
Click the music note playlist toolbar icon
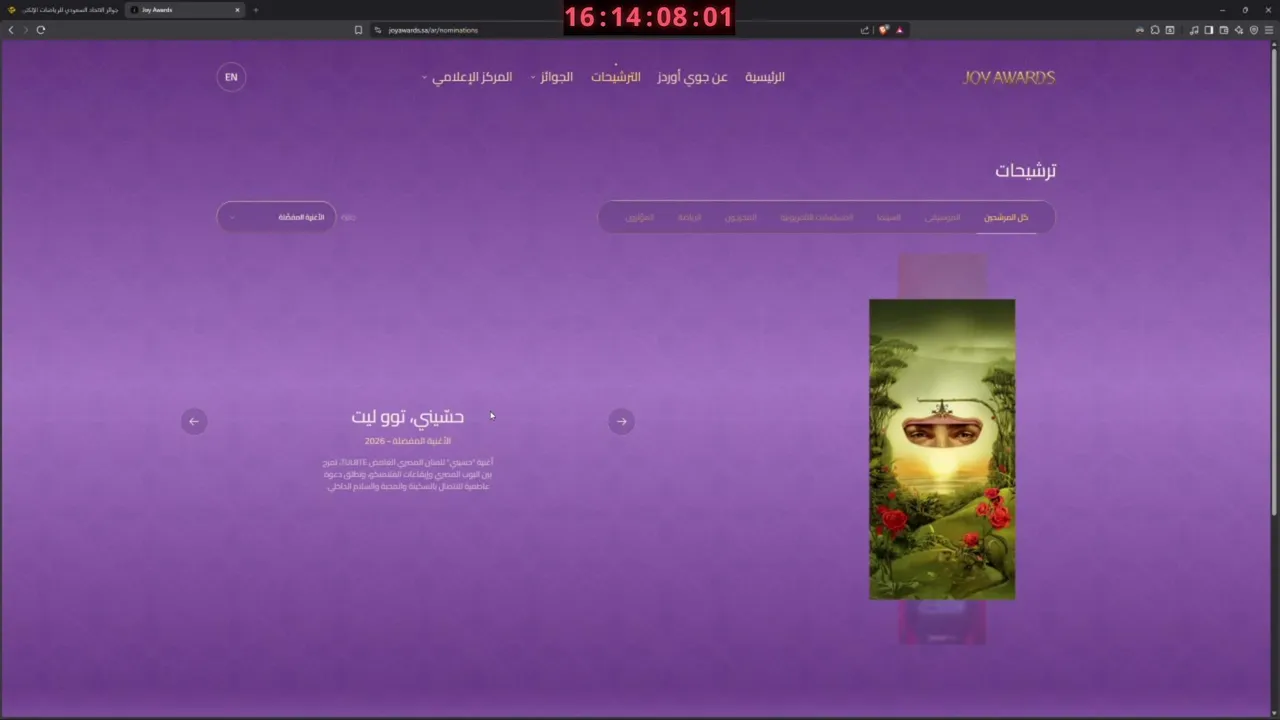tap(1194, 30)
